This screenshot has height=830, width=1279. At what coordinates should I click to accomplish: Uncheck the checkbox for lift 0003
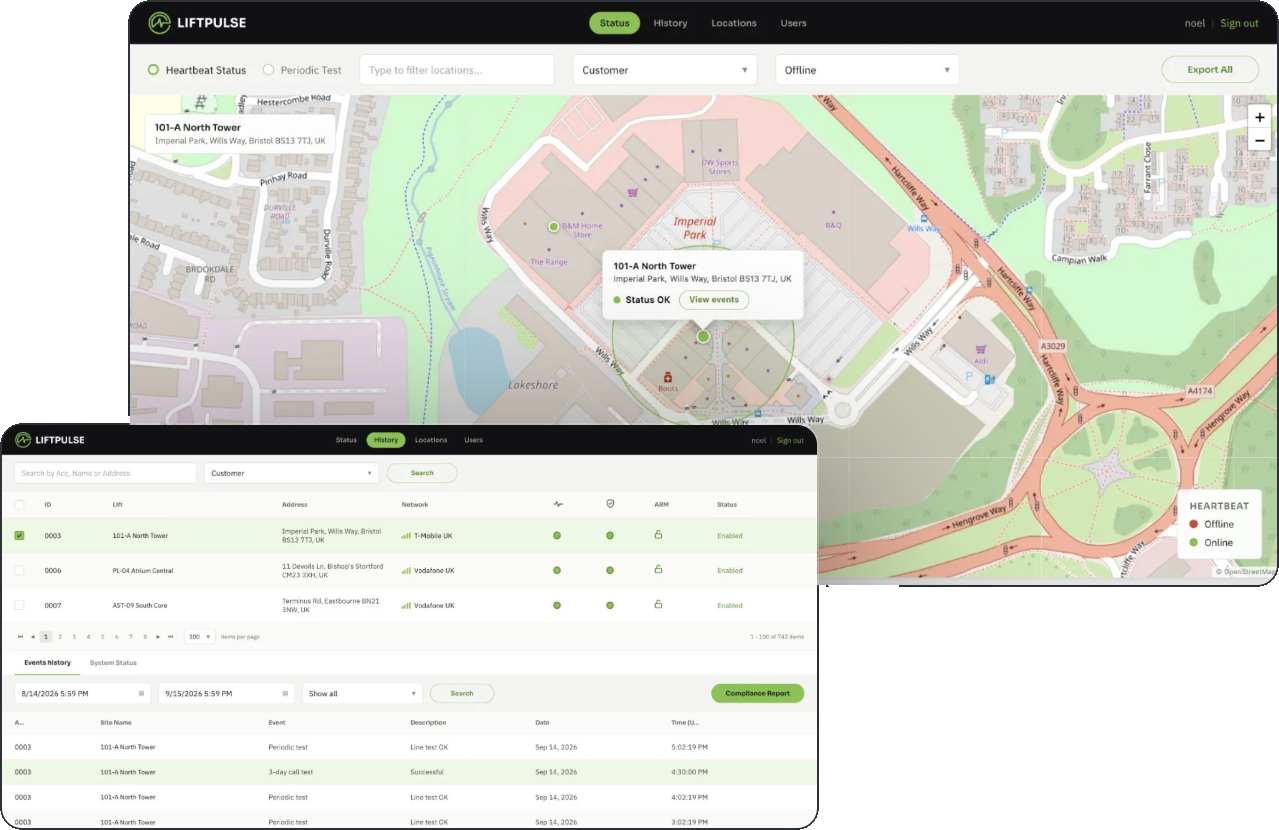[20, 536]
